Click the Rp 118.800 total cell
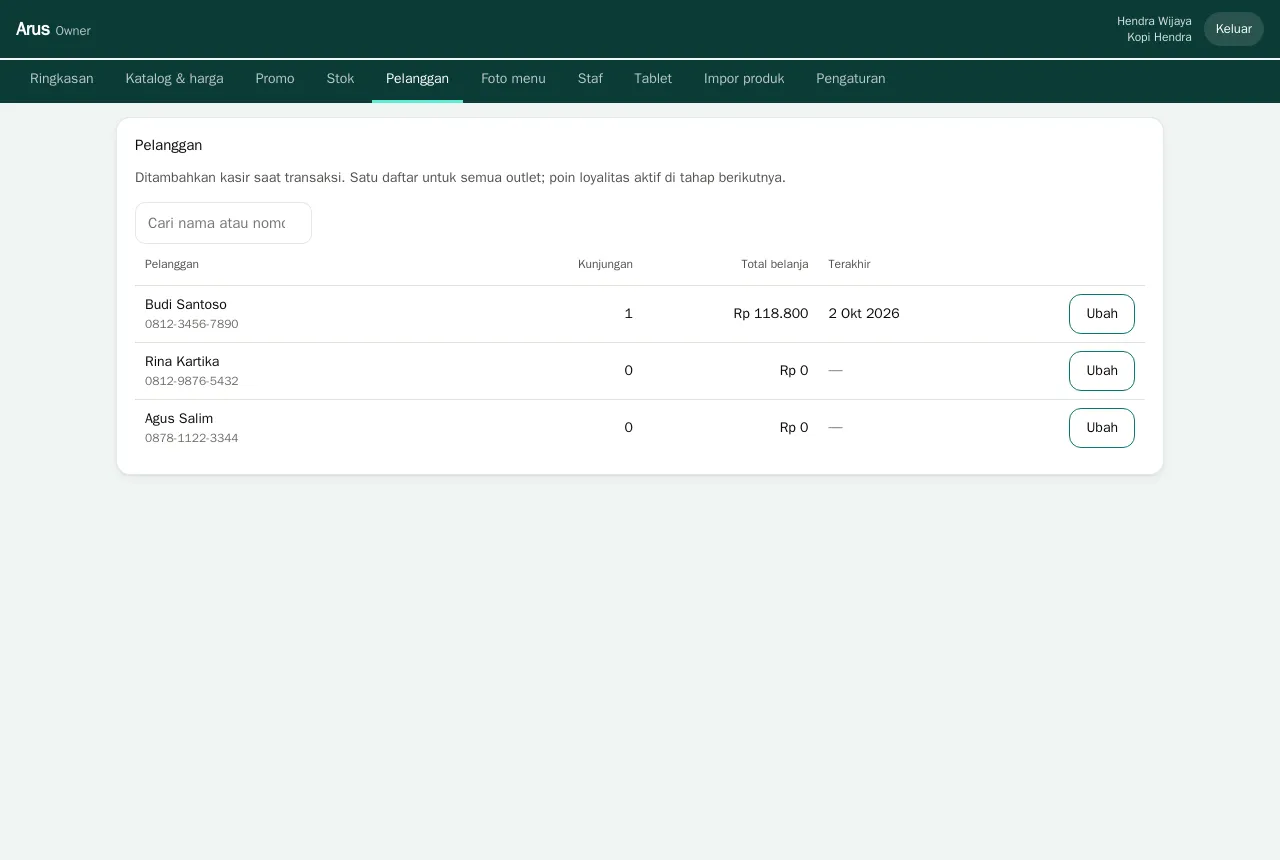Image resolution: width=1280 pixels, height=860 pixels. click(x=771, y=314)
